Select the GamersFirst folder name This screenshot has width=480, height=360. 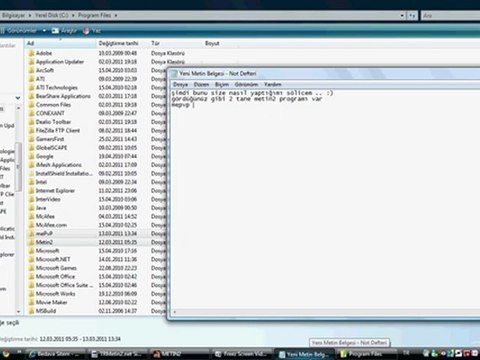click(x=50, y=139)
